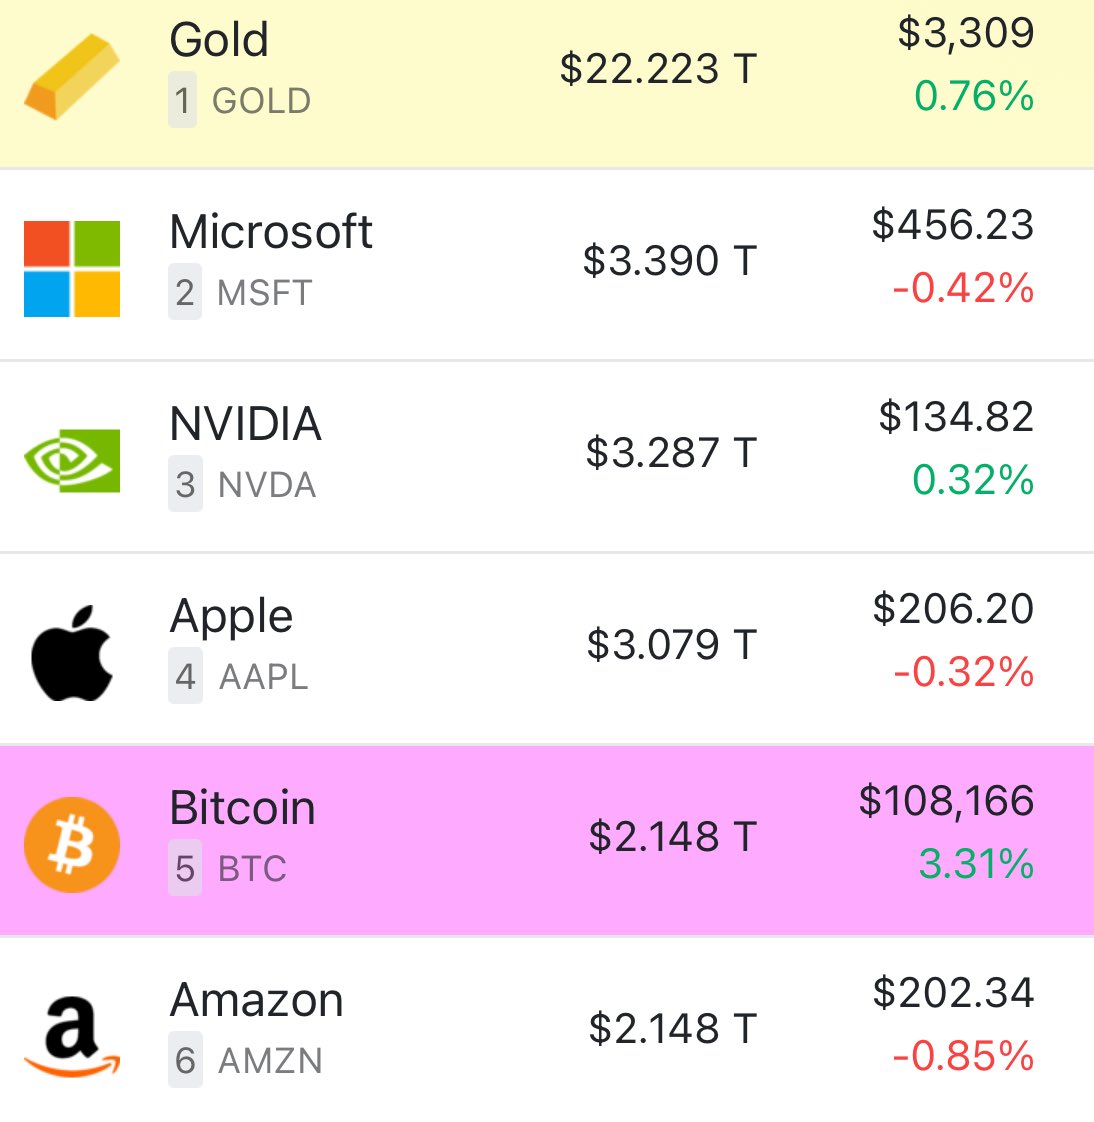
Task: Click the BTC ticker label
Action: (x=252, y=869)
